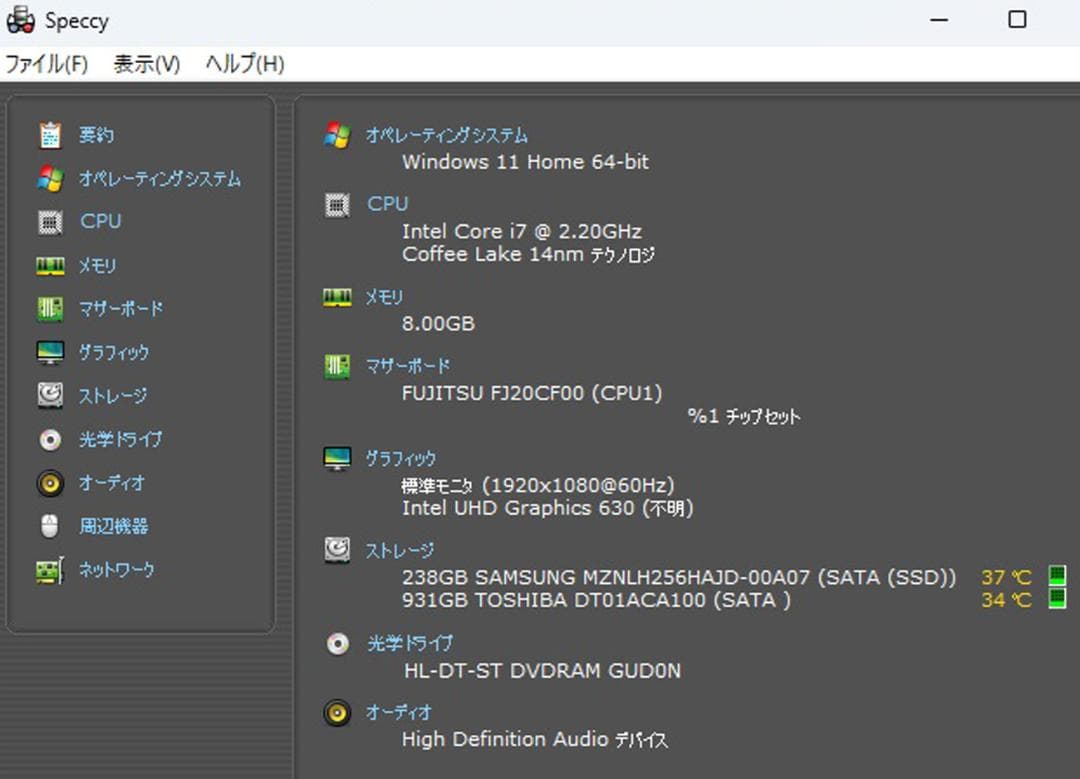This screenshot has width=1080, height=779.
Task: Open the ネットワーク icon in sidebar
Action: (48, 570)
